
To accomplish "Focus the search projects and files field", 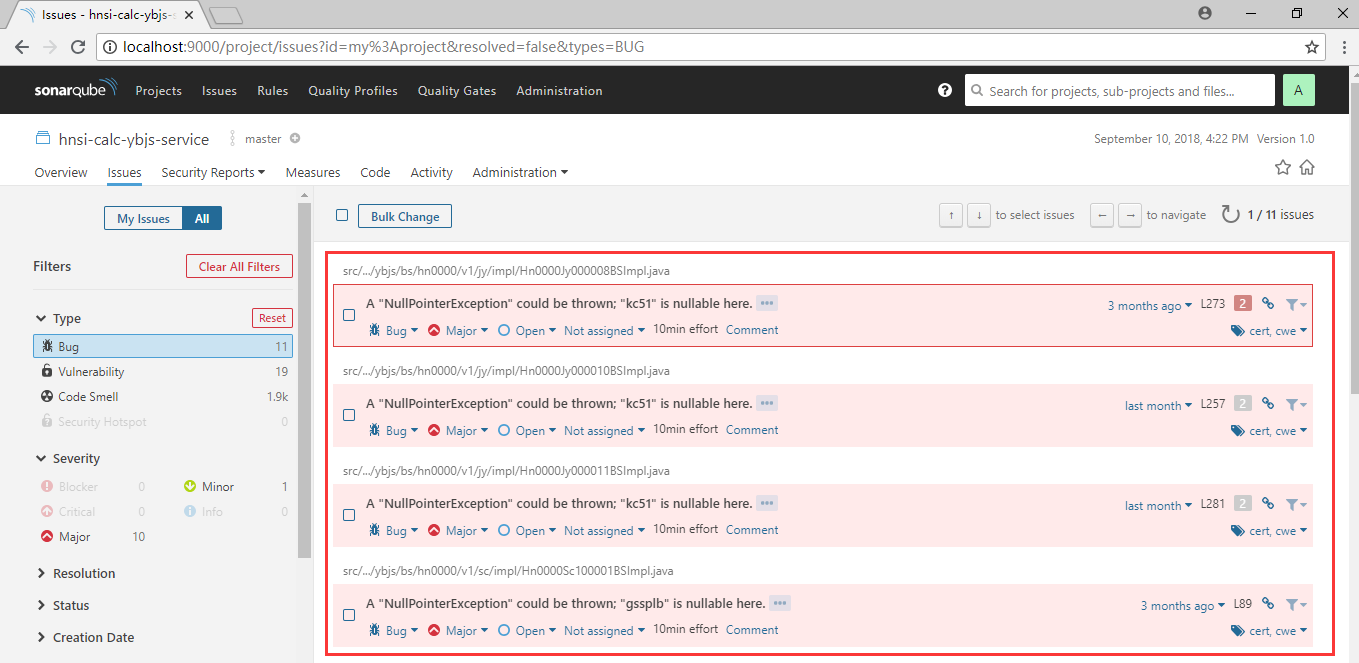I will (1120, 90).
